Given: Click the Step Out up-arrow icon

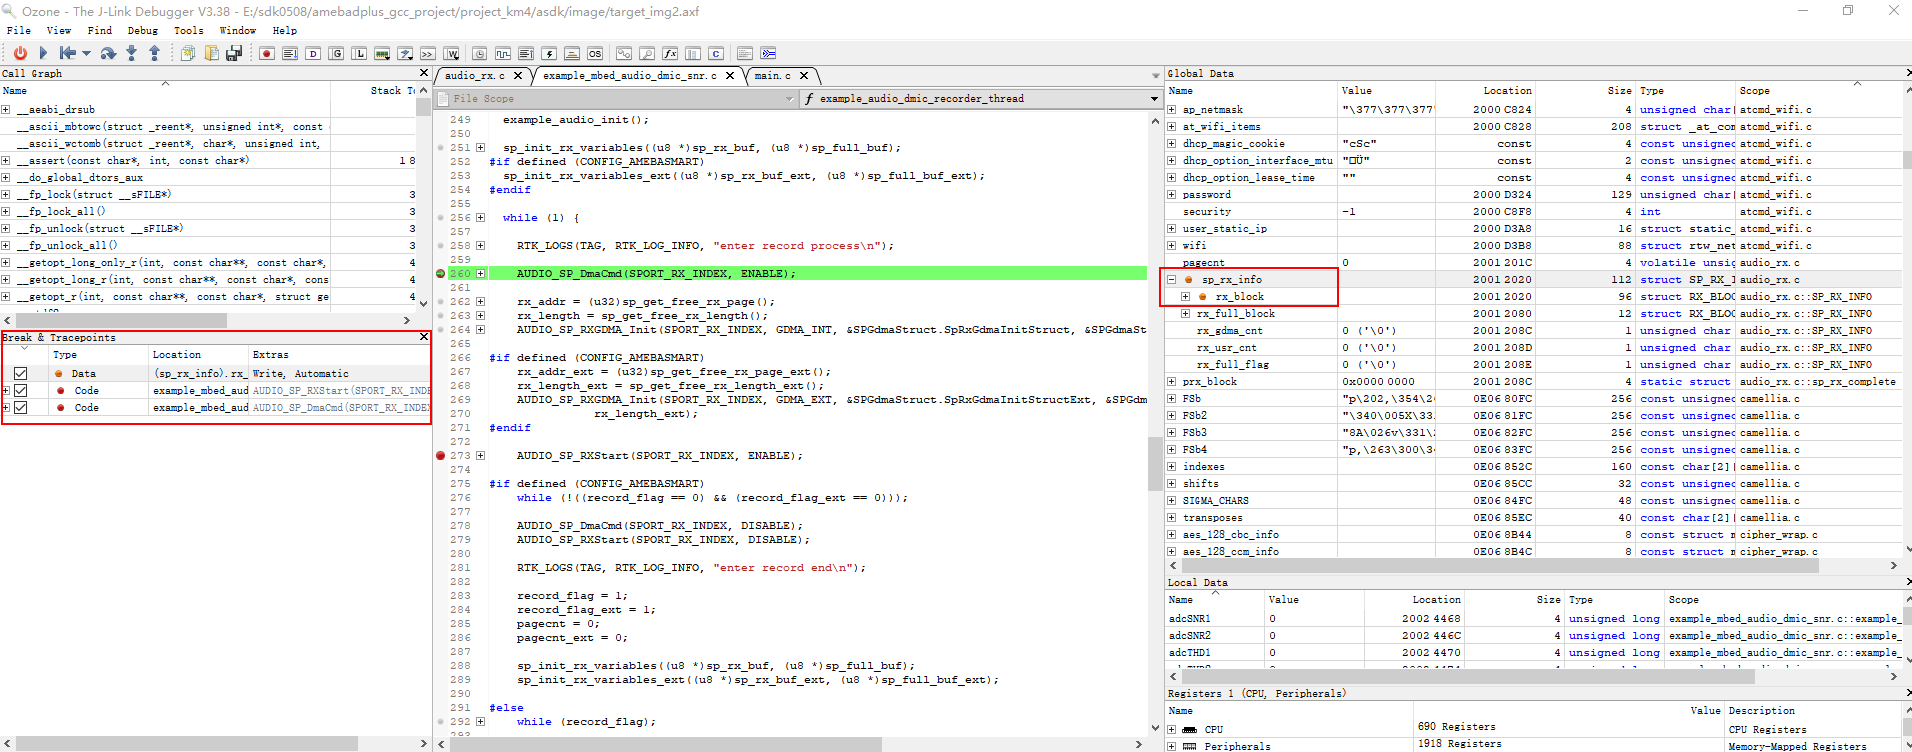Looking at the screenshot, I should tap(154, 53).
